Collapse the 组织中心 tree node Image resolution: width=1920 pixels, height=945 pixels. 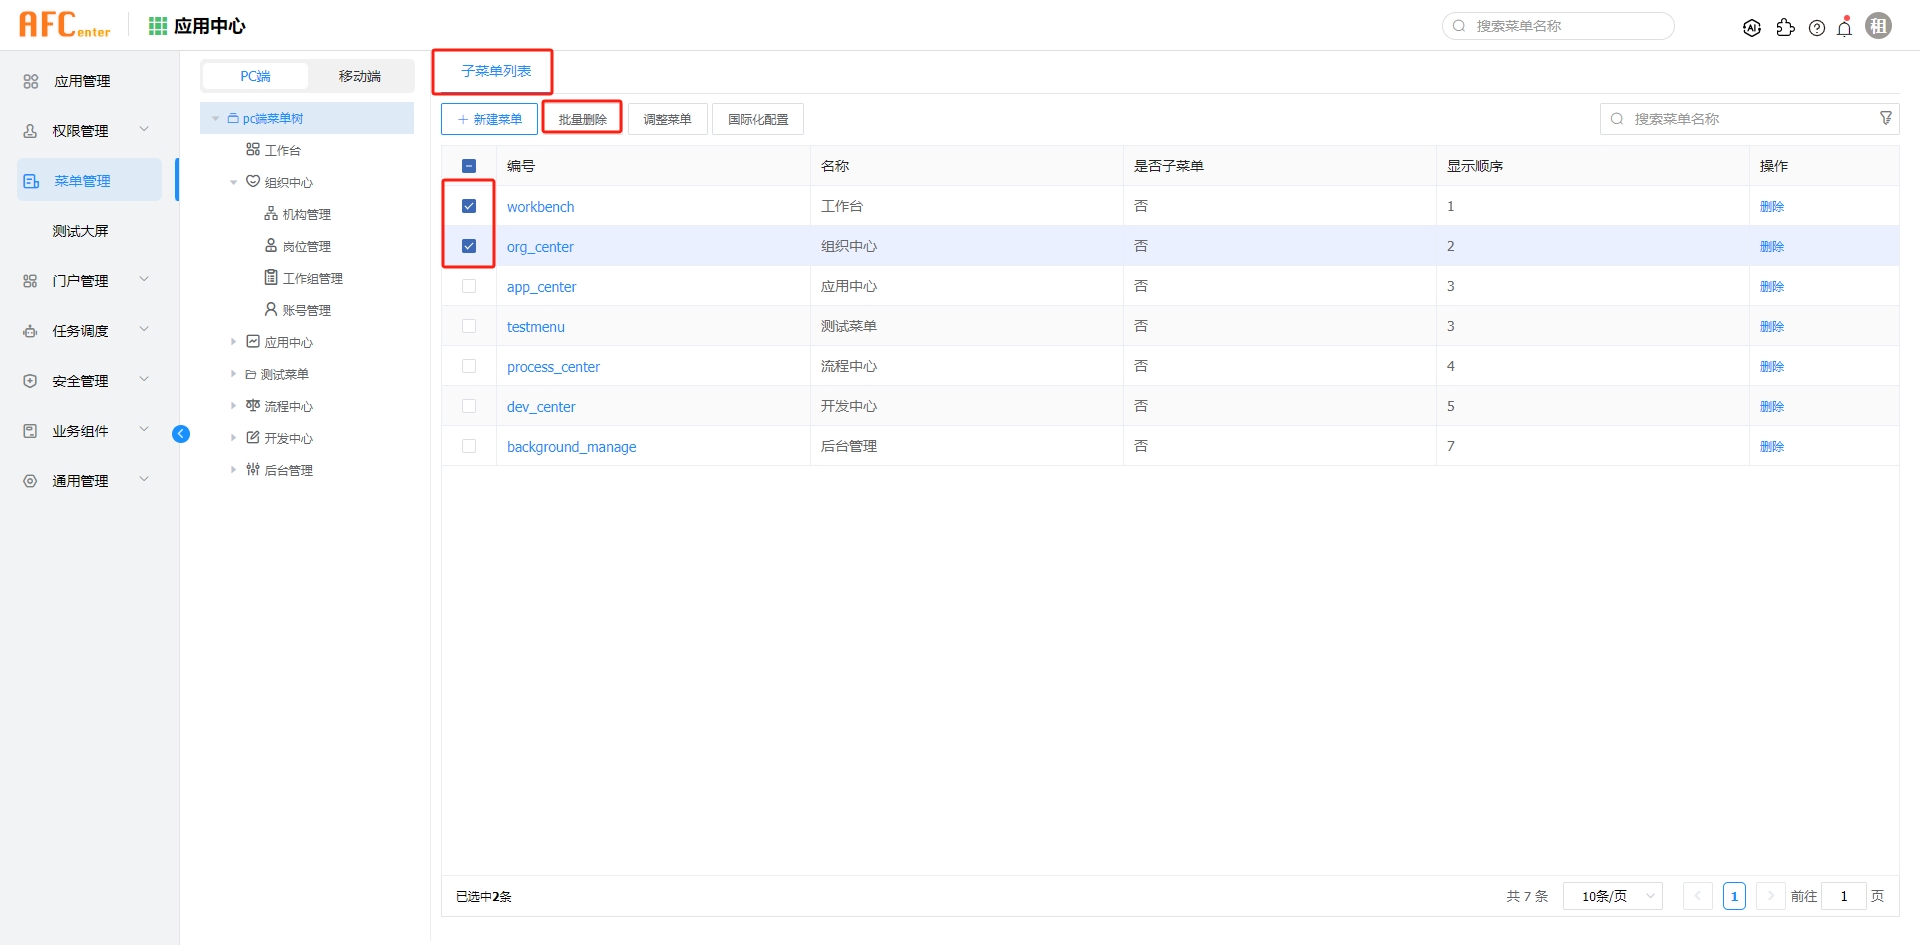[x=234, y=181]
